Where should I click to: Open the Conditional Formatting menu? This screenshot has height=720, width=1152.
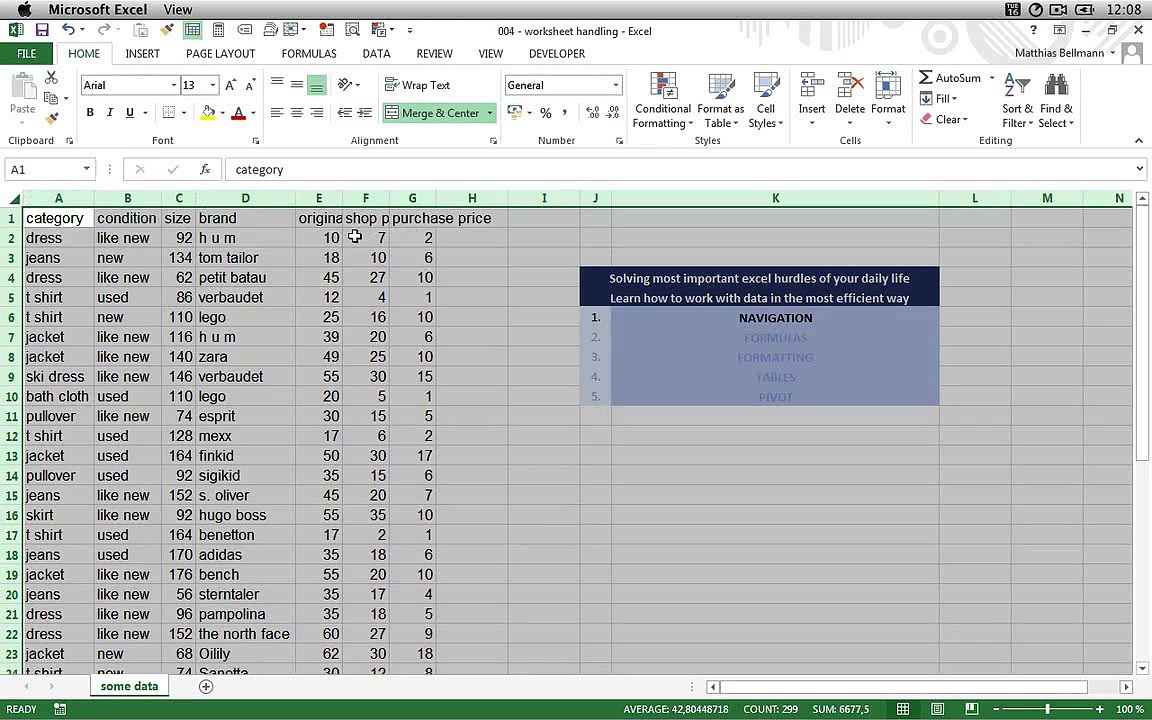(663, 101)
